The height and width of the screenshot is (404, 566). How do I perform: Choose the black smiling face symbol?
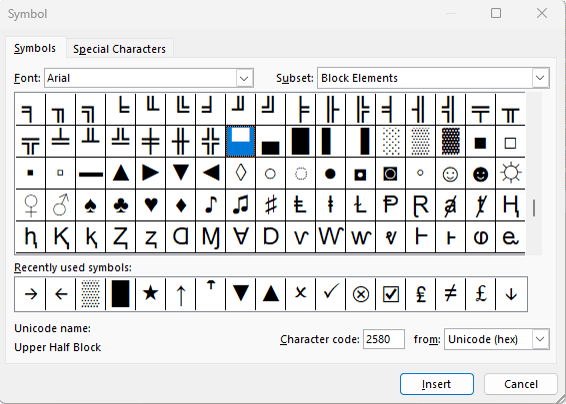pos(480,173)
